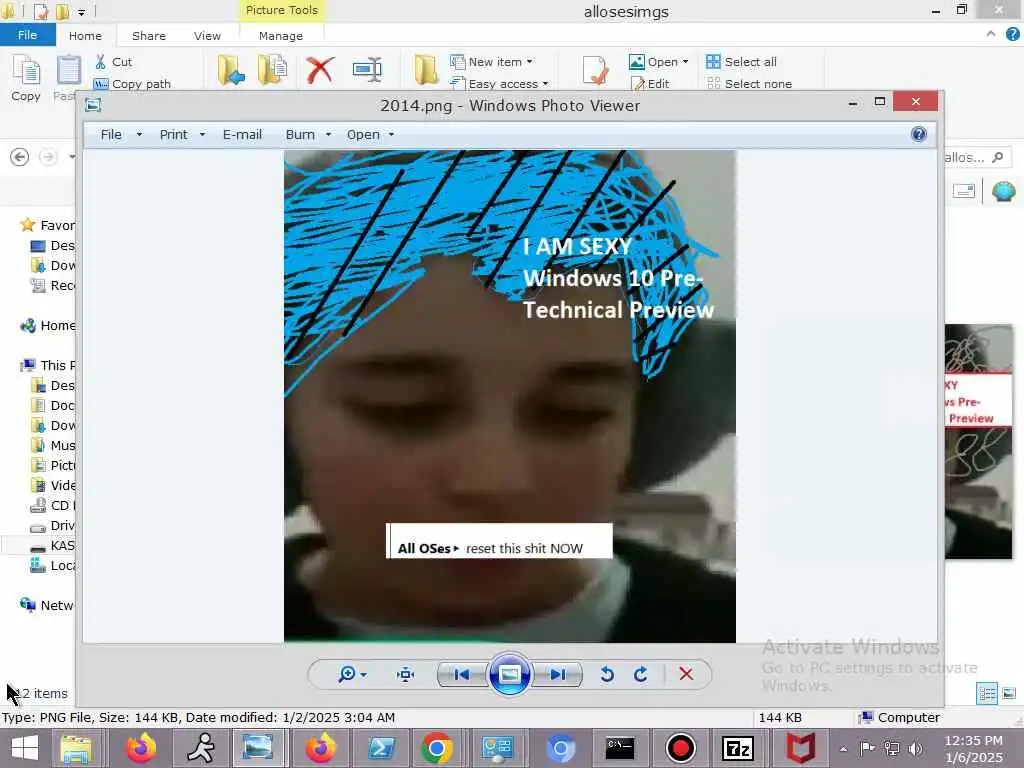Click the Actual size button
This screenshot has height=768, width=1024.
406,674
